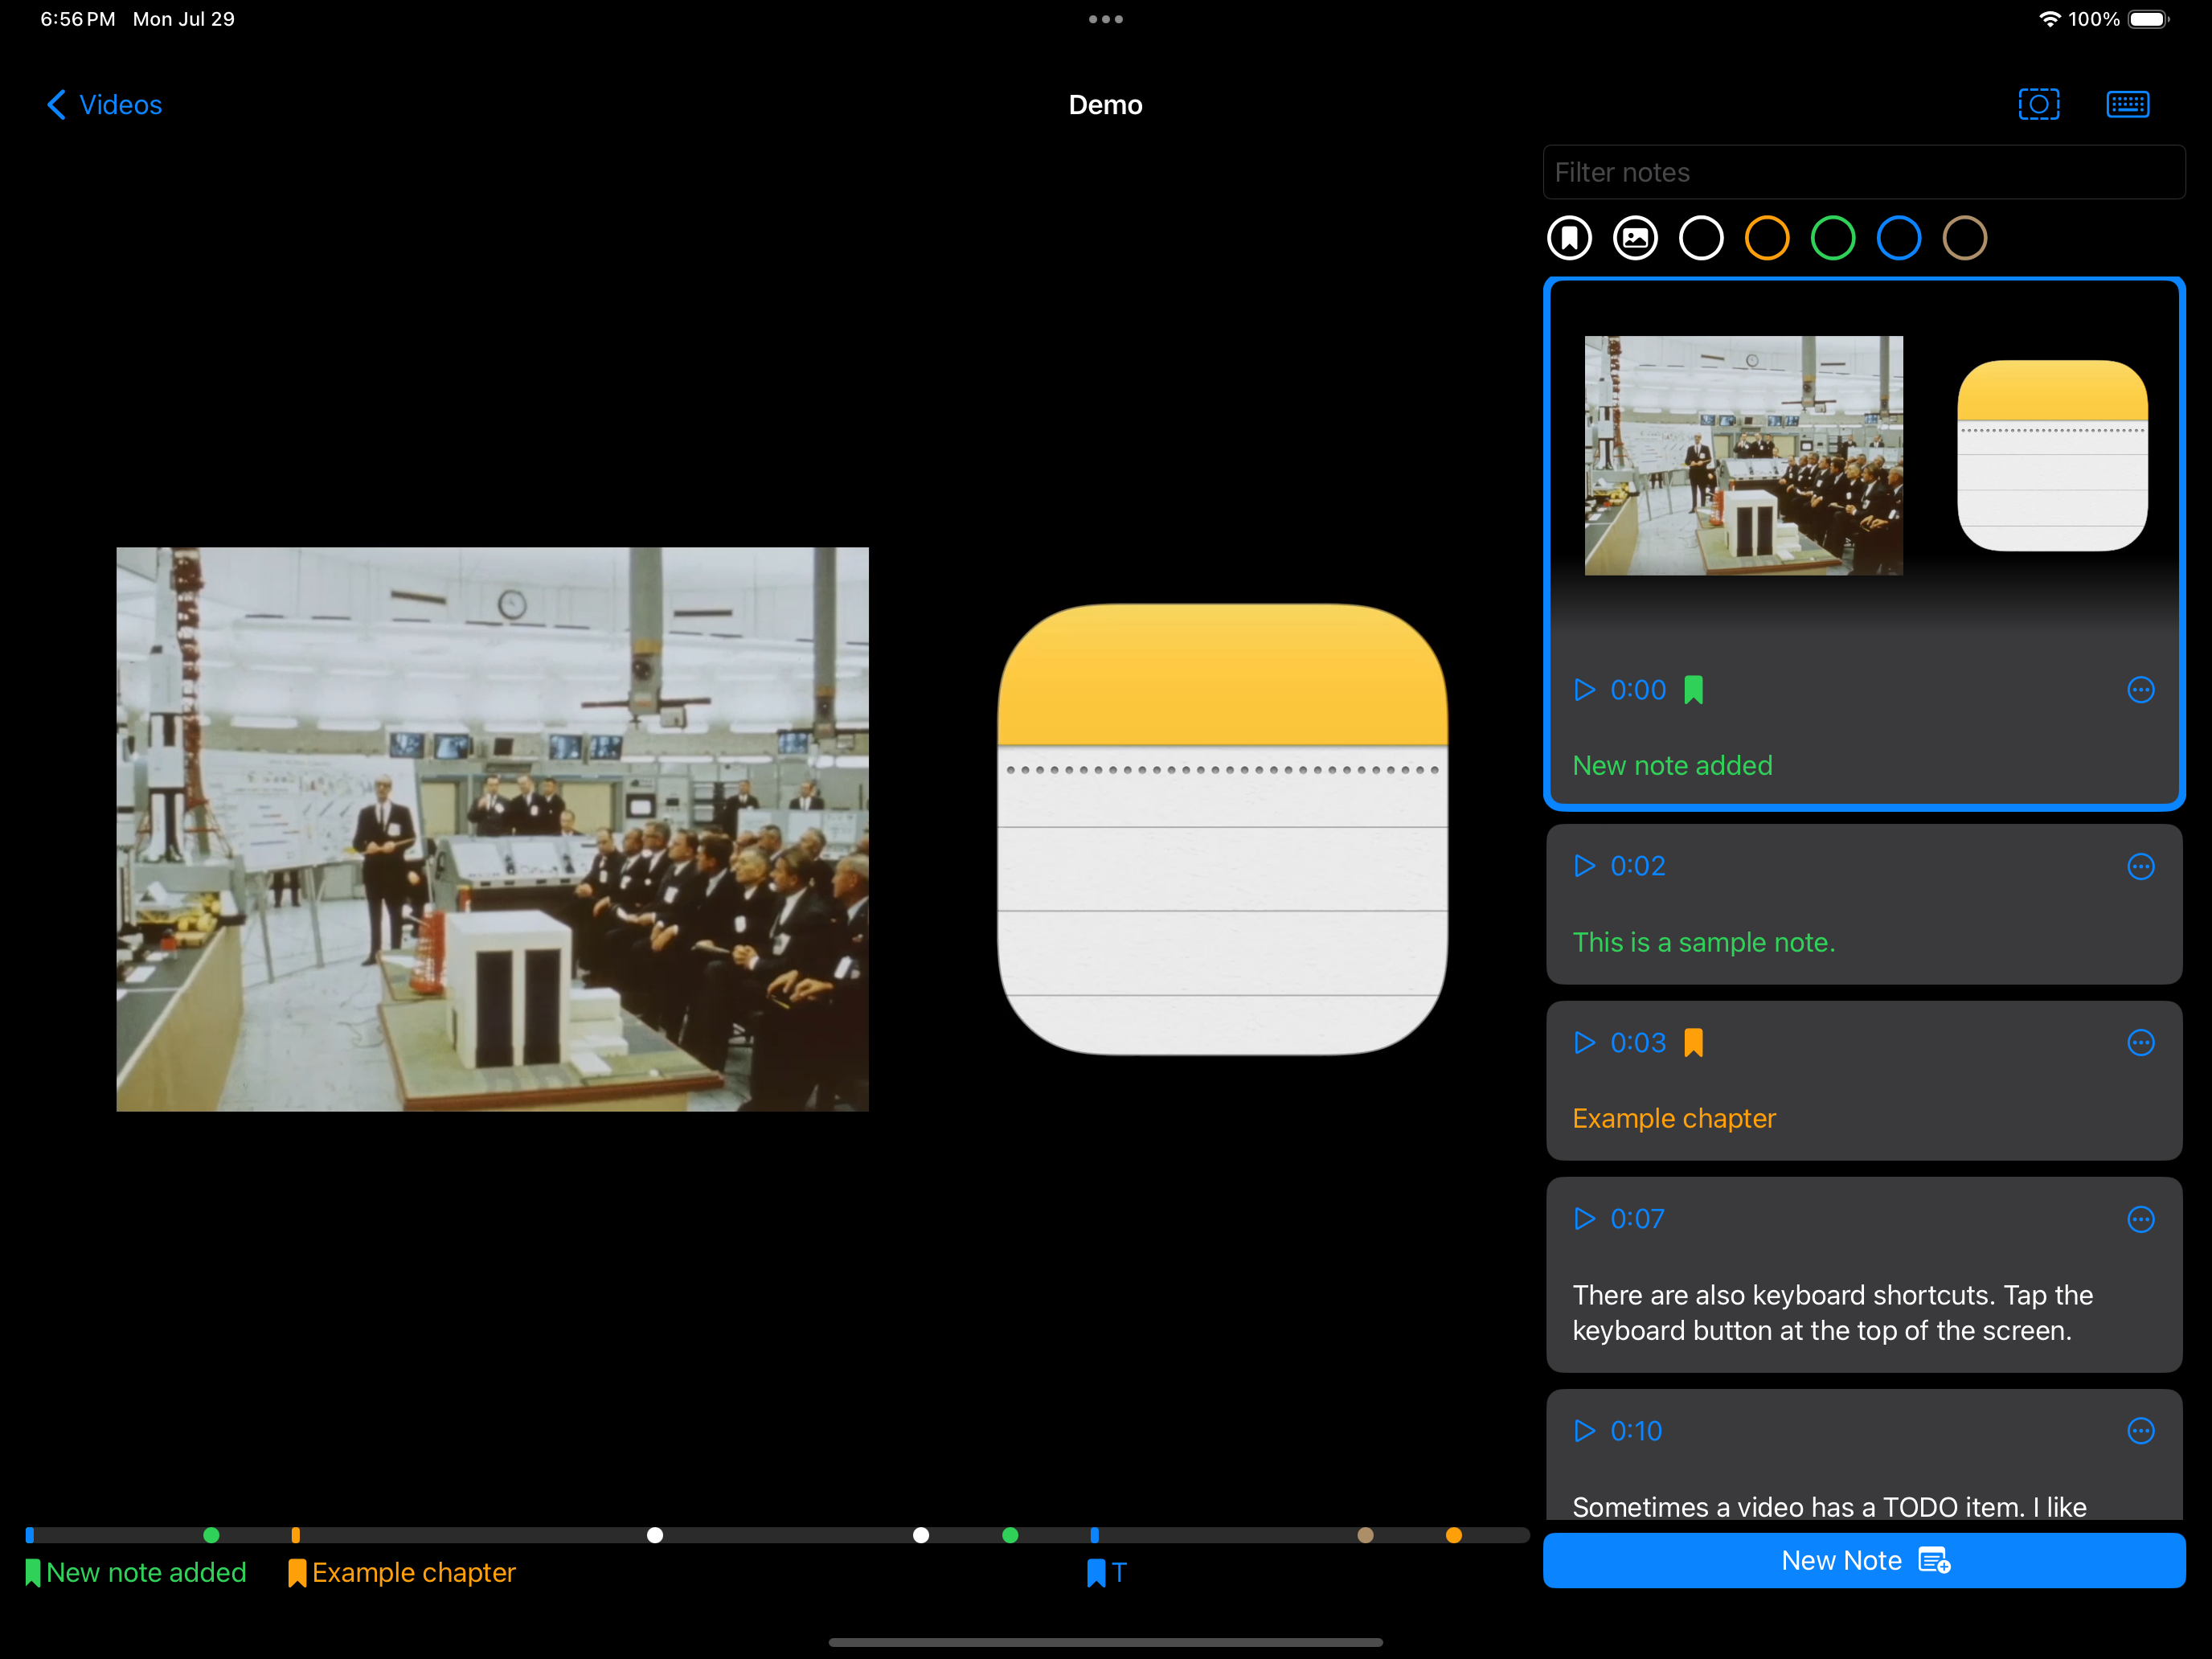Click second green dot on timeline

coord(1010,1535)
